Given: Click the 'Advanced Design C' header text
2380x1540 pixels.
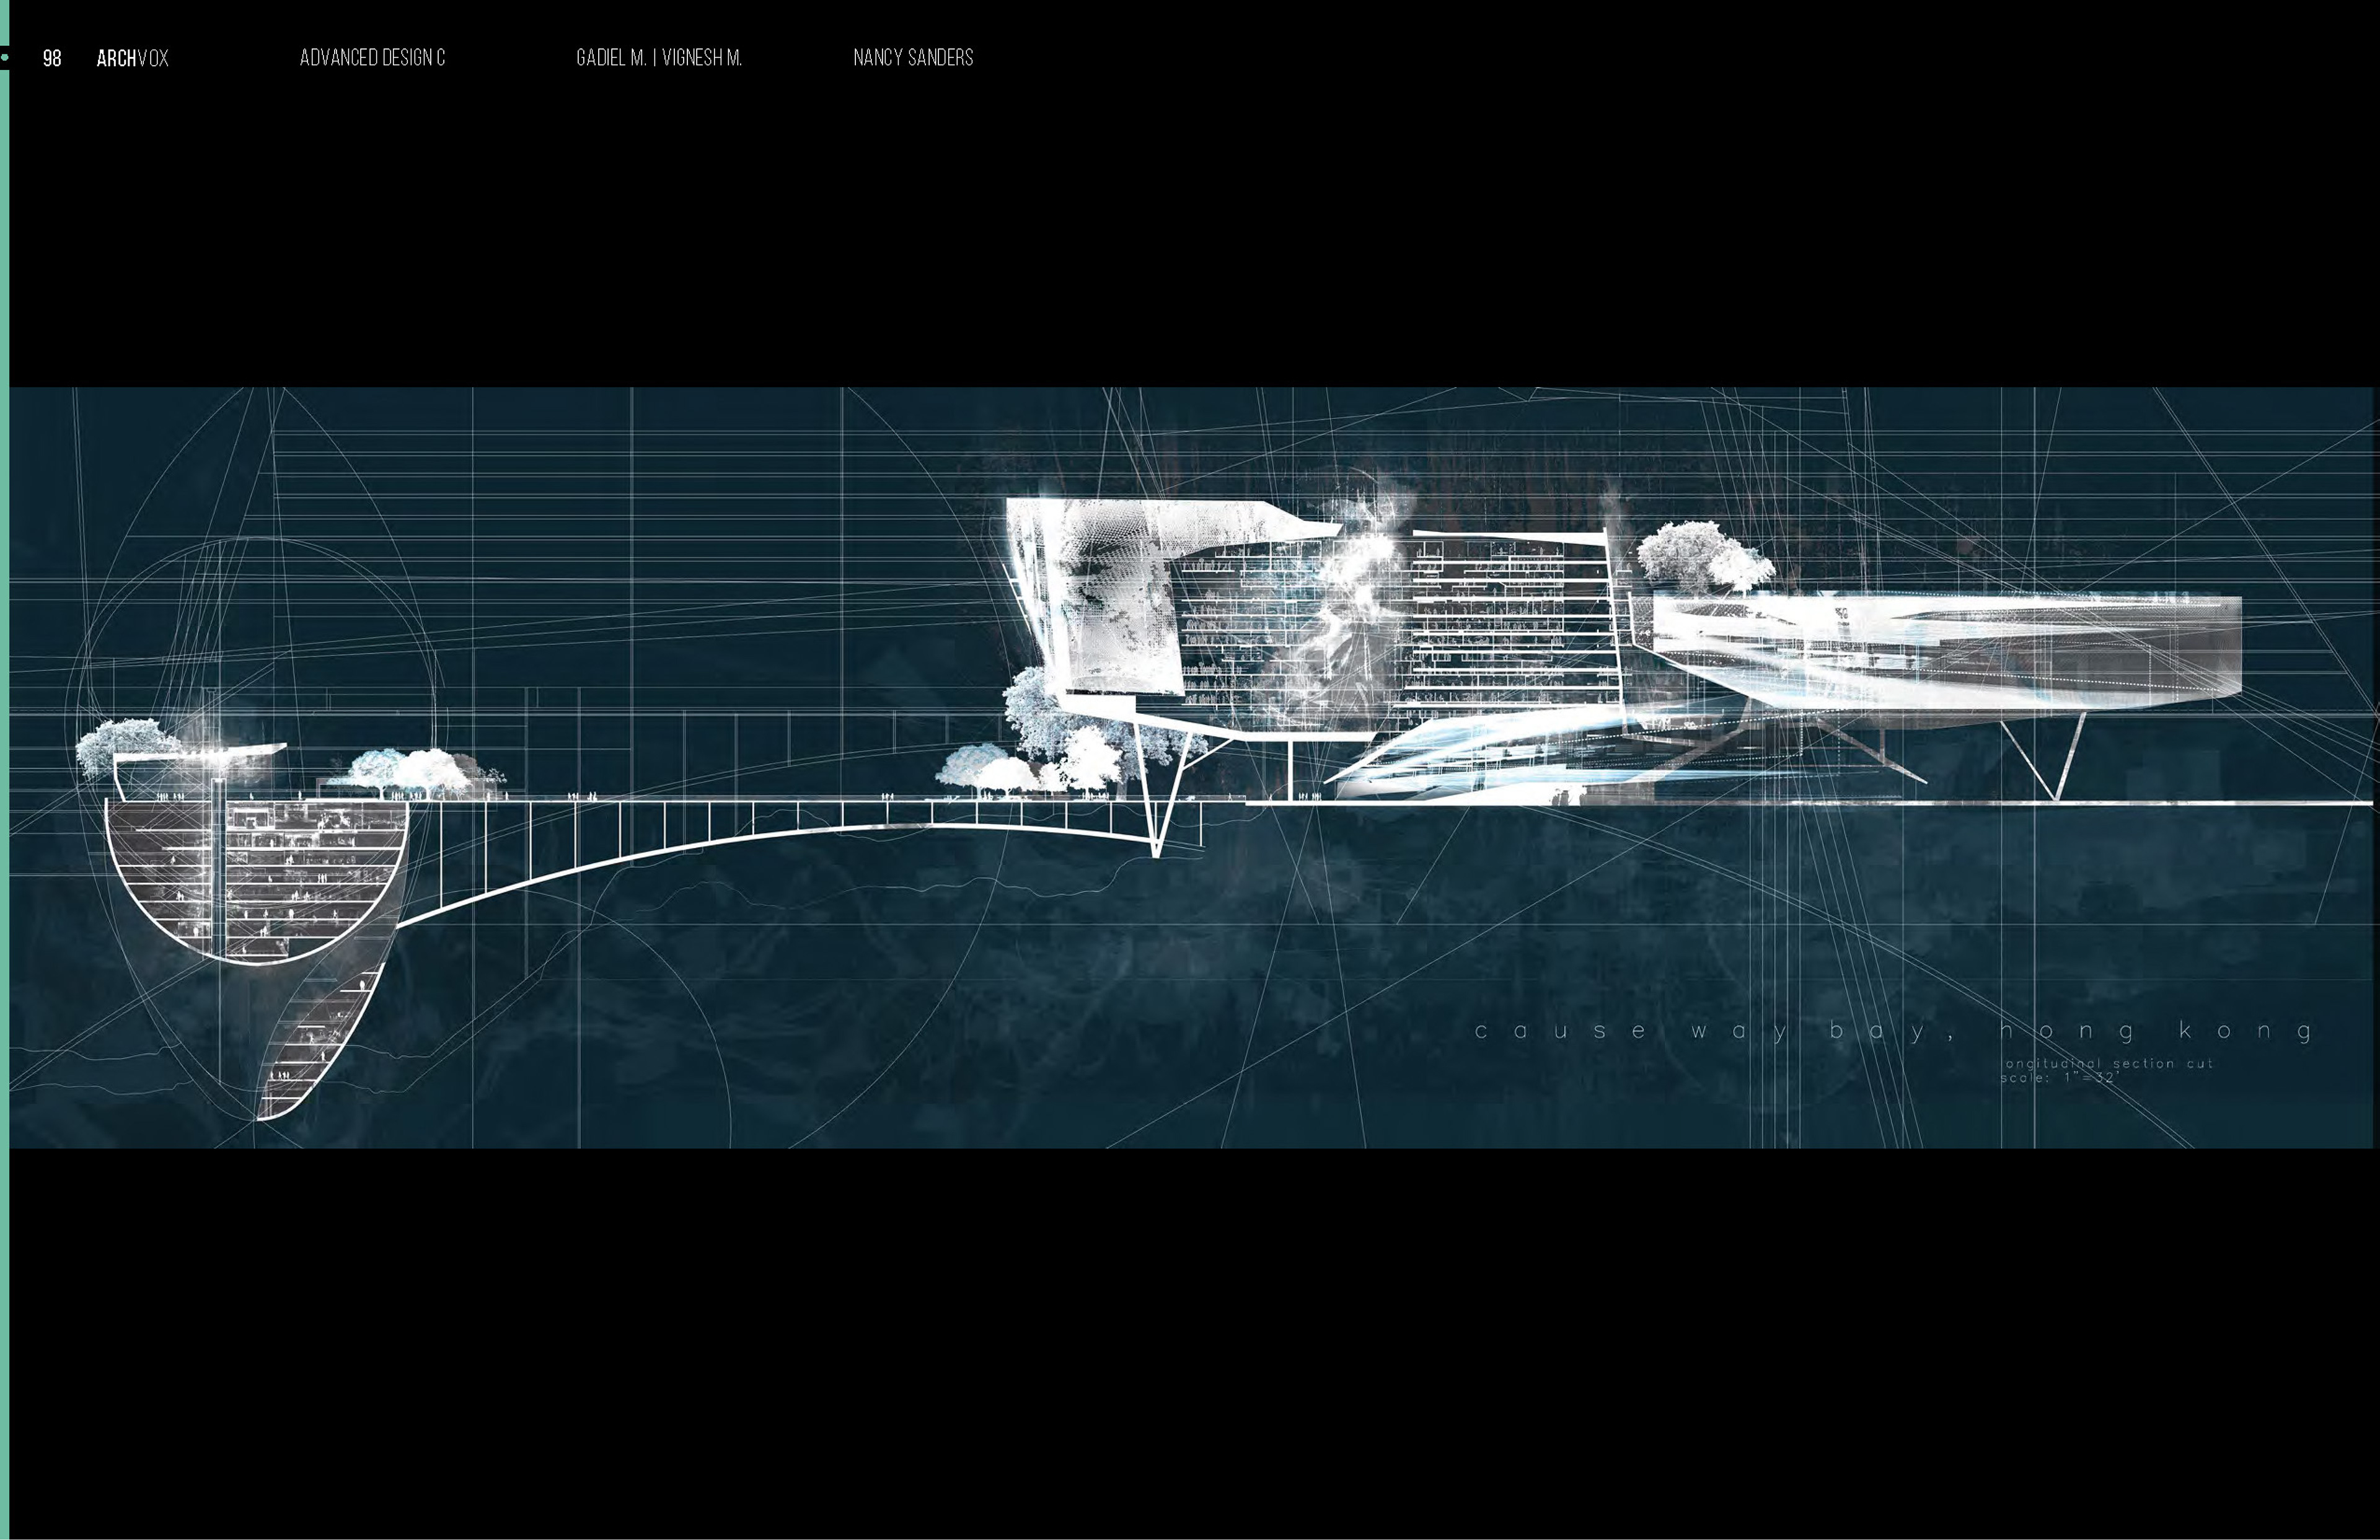Looking at the screenshot, I should [x=372, y=58].
